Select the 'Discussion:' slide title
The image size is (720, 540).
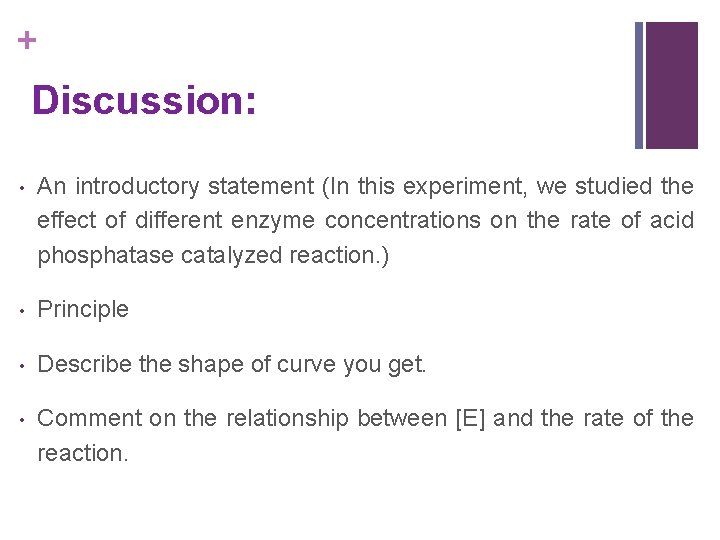pos(145,101)
